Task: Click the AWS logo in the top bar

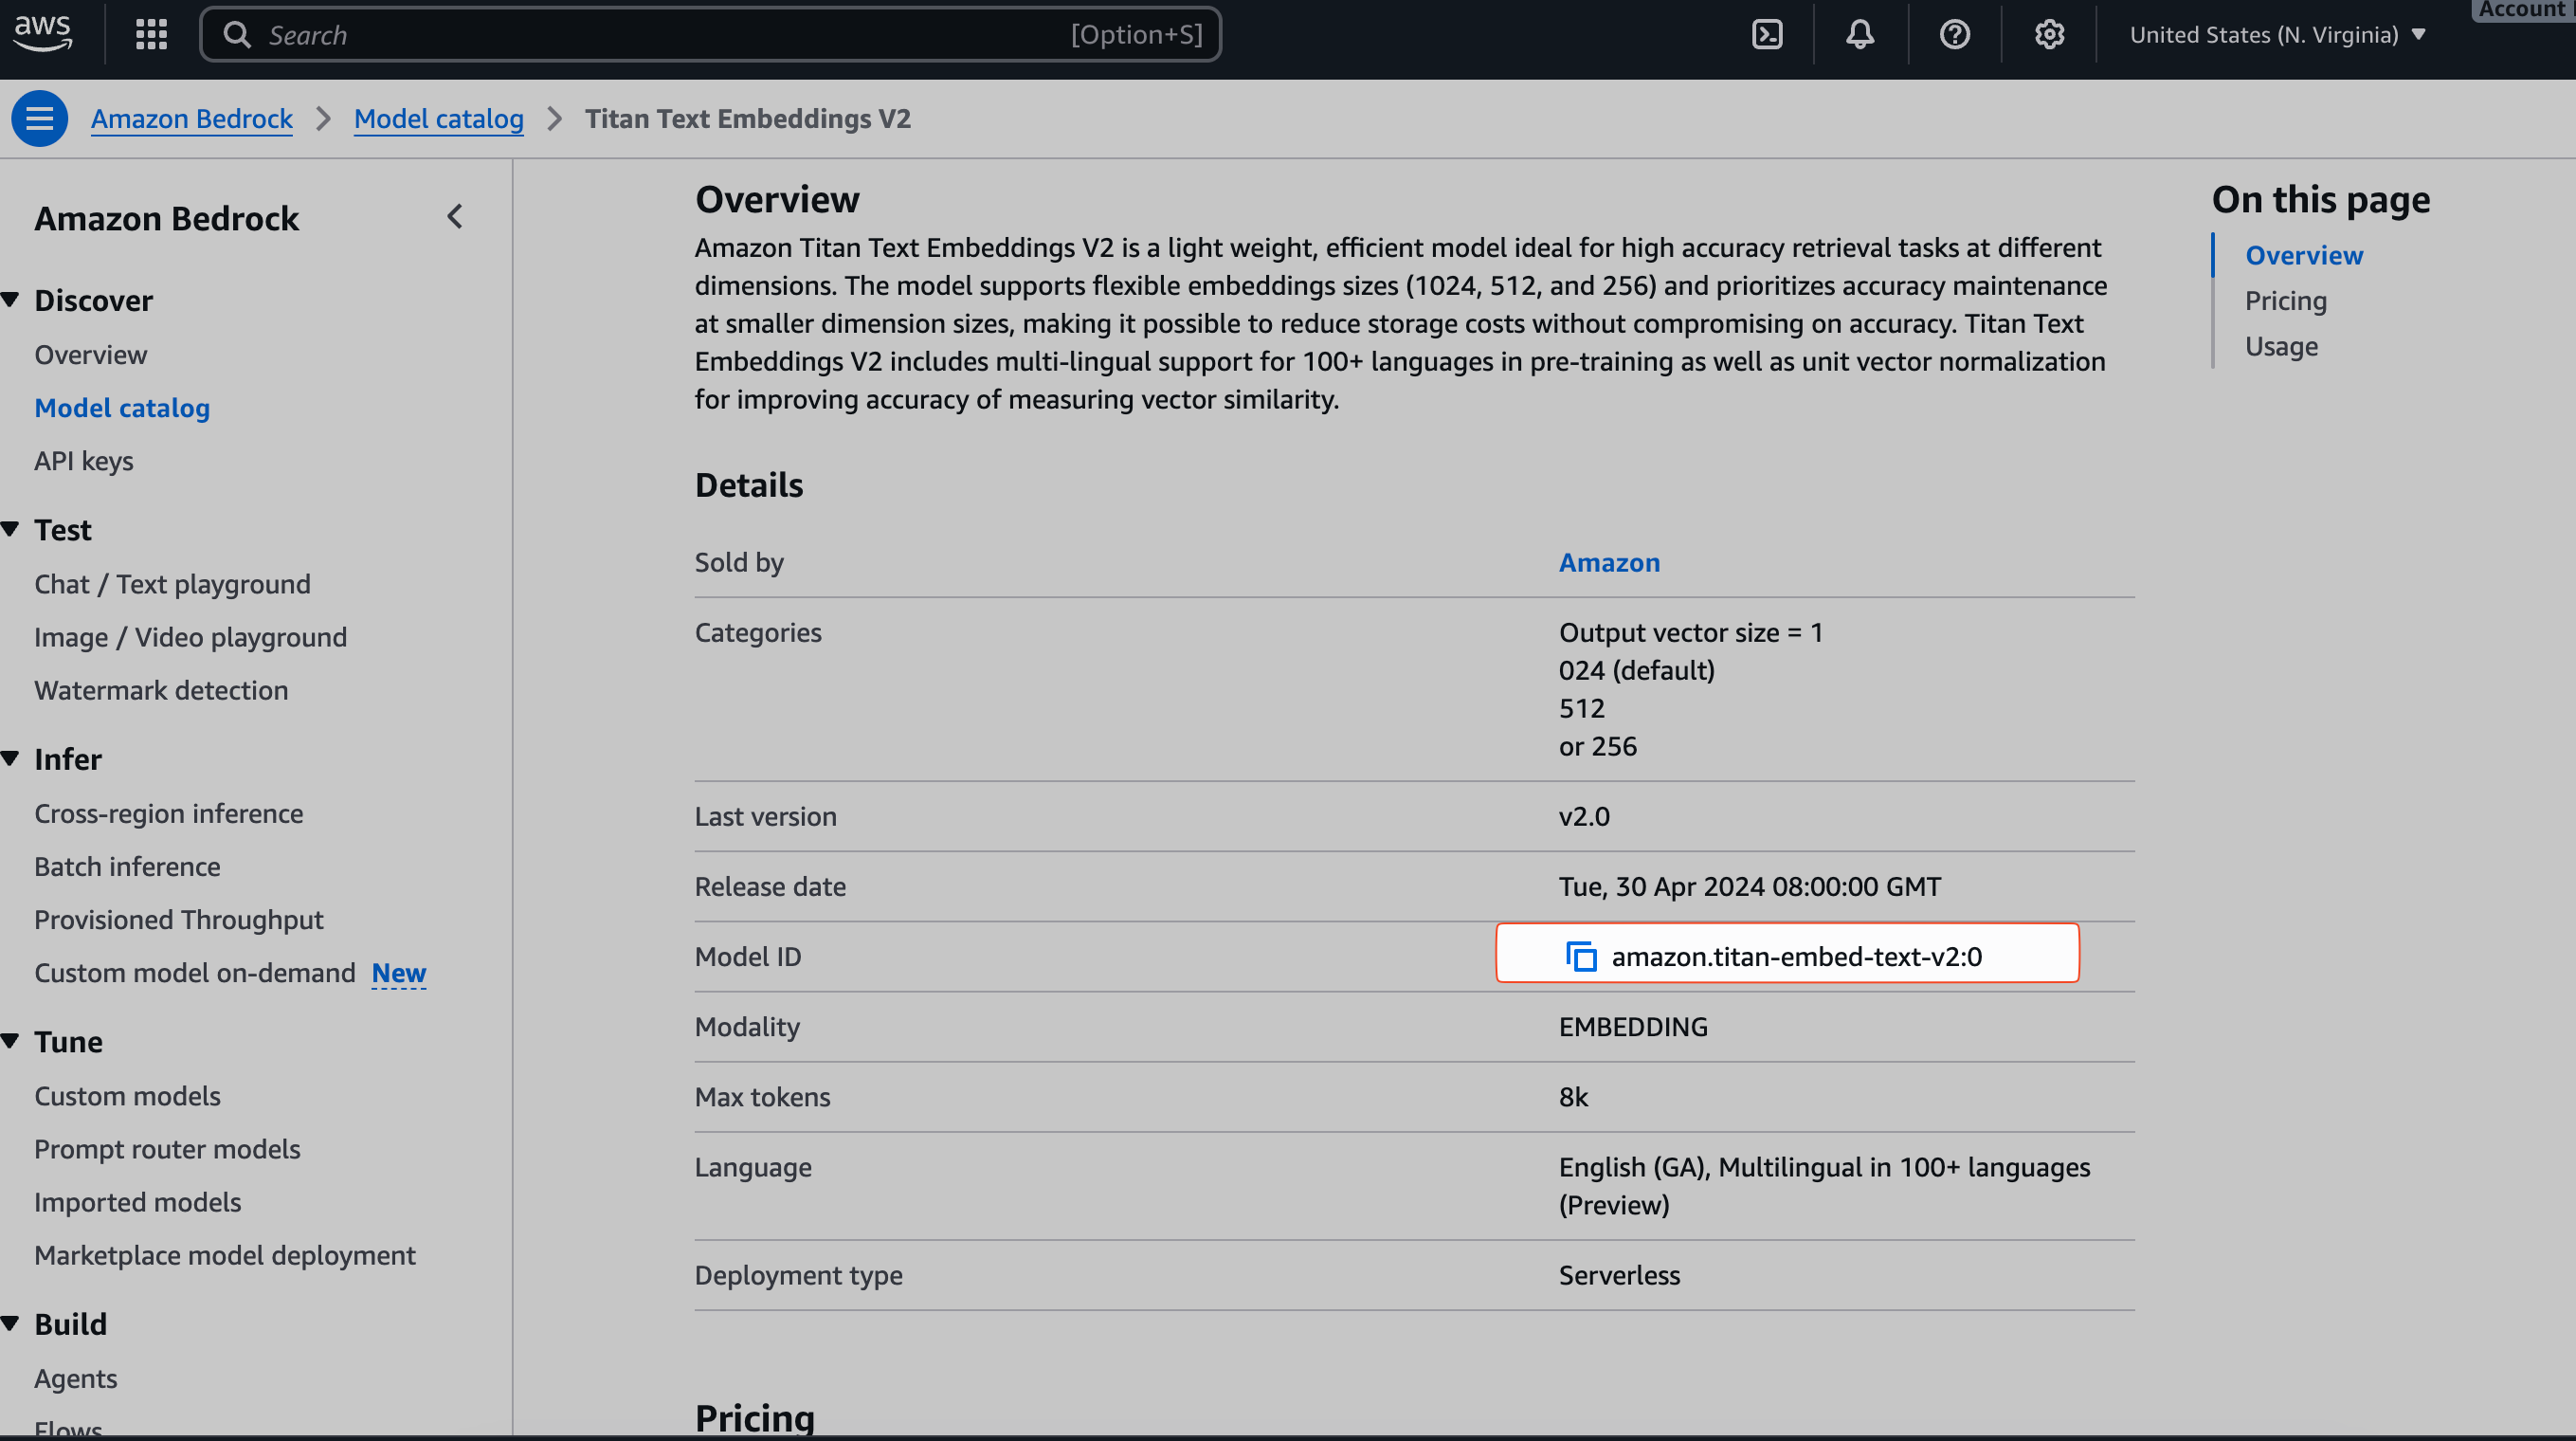Action: click(x=42, y=33)
